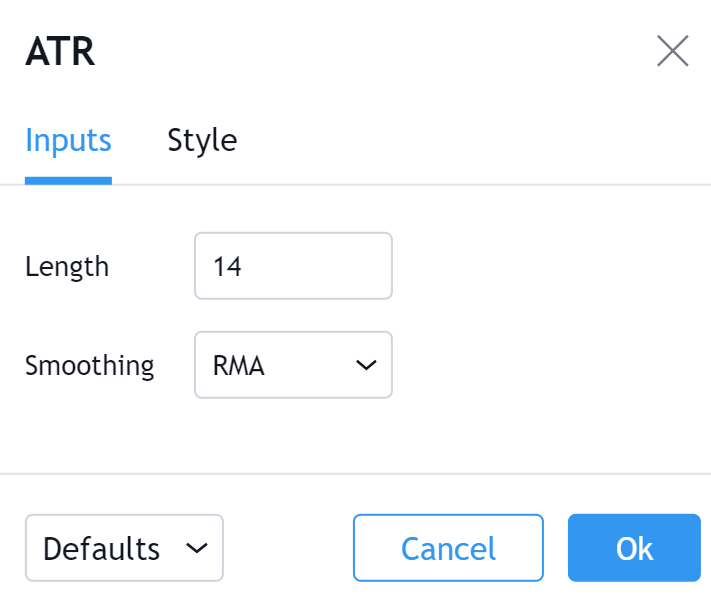Click the chevron icon beside Defaults
The height and width of the screenshot is (603, 711).
coord(197,548)
